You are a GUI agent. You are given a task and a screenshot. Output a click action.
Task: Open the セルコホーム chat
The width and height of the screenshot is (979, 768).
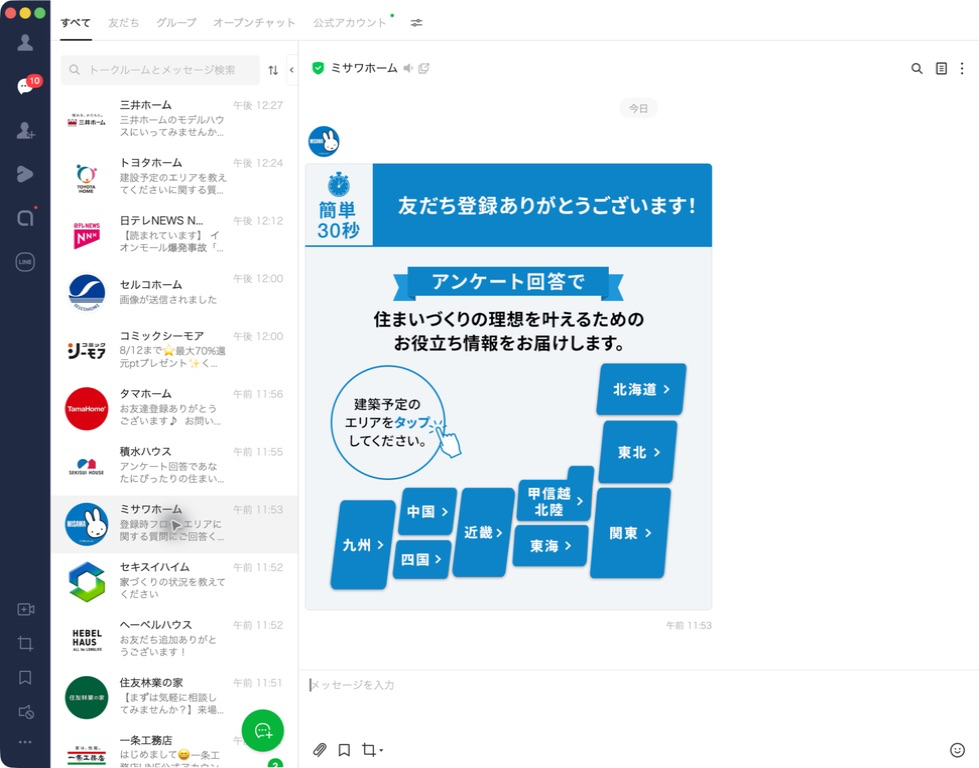pyautogui.click(x=174, y=292)
